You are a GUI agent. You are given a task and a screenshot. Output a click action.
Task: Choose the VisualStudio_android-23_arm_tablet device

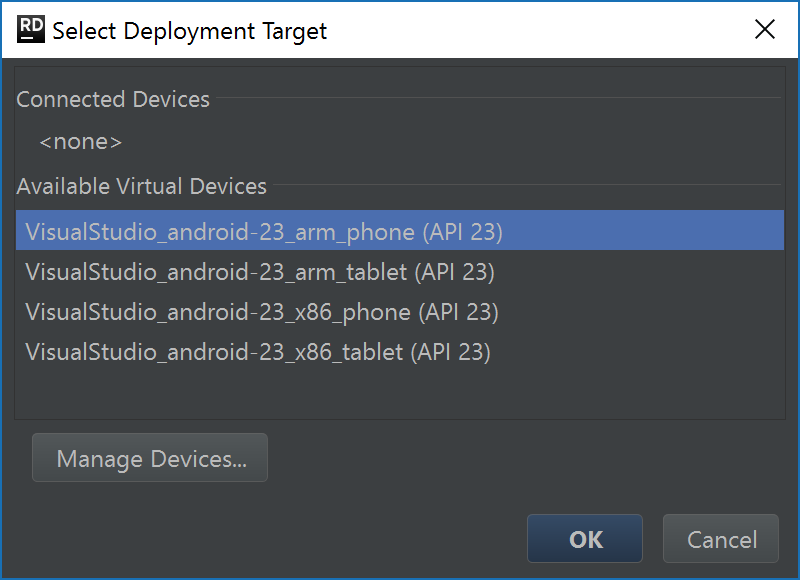399,271
